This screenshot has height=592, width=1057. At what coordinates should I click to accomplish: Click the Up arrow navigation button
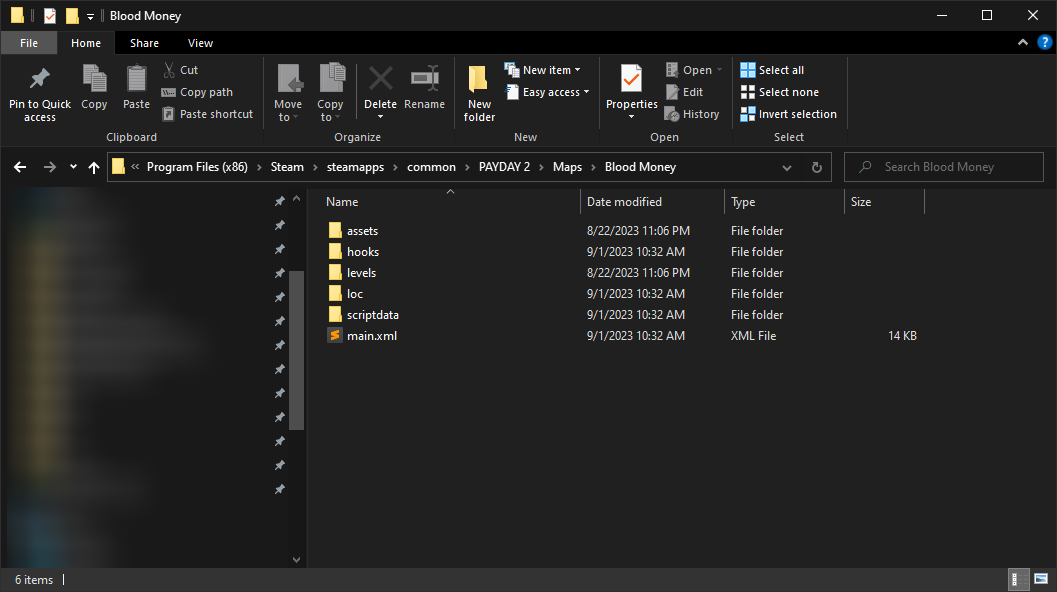(x=94, y=168)
